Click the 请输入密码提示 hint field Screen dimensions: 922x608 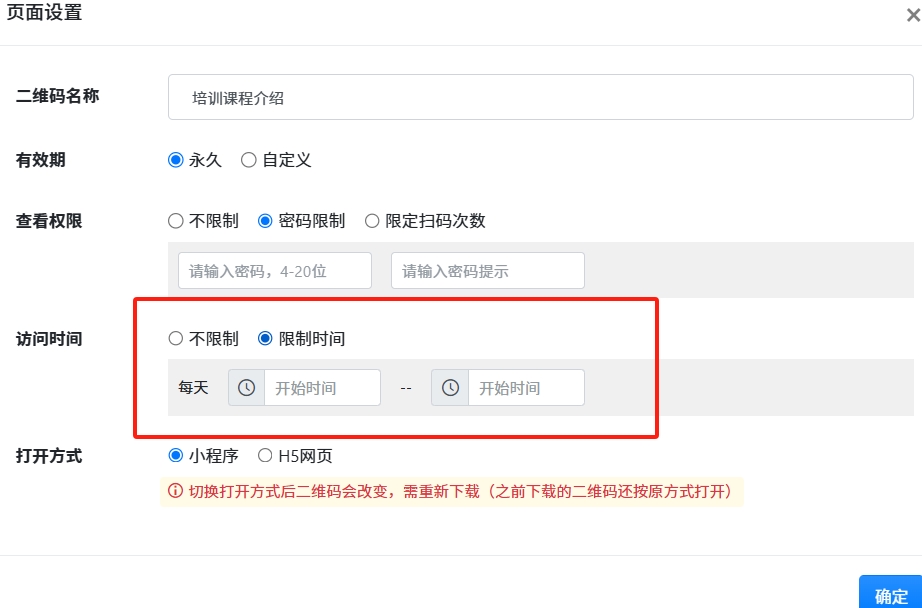pyautogui.click(x=487, y=271)
